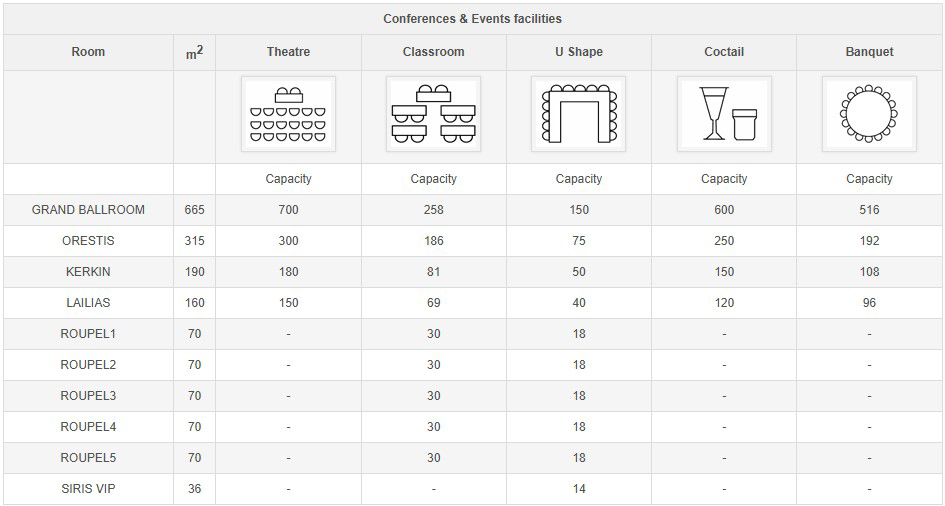Click the U Shape layout icon
The height and width of the screenshot is (506, 945).
(x=579, y=114)
